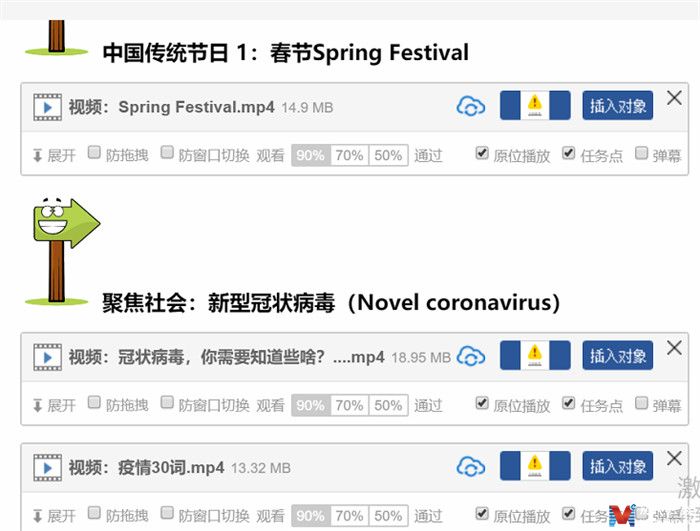
Task: Click film icon of Spring Festival.mp4
Action: click(x=47, y=107)
